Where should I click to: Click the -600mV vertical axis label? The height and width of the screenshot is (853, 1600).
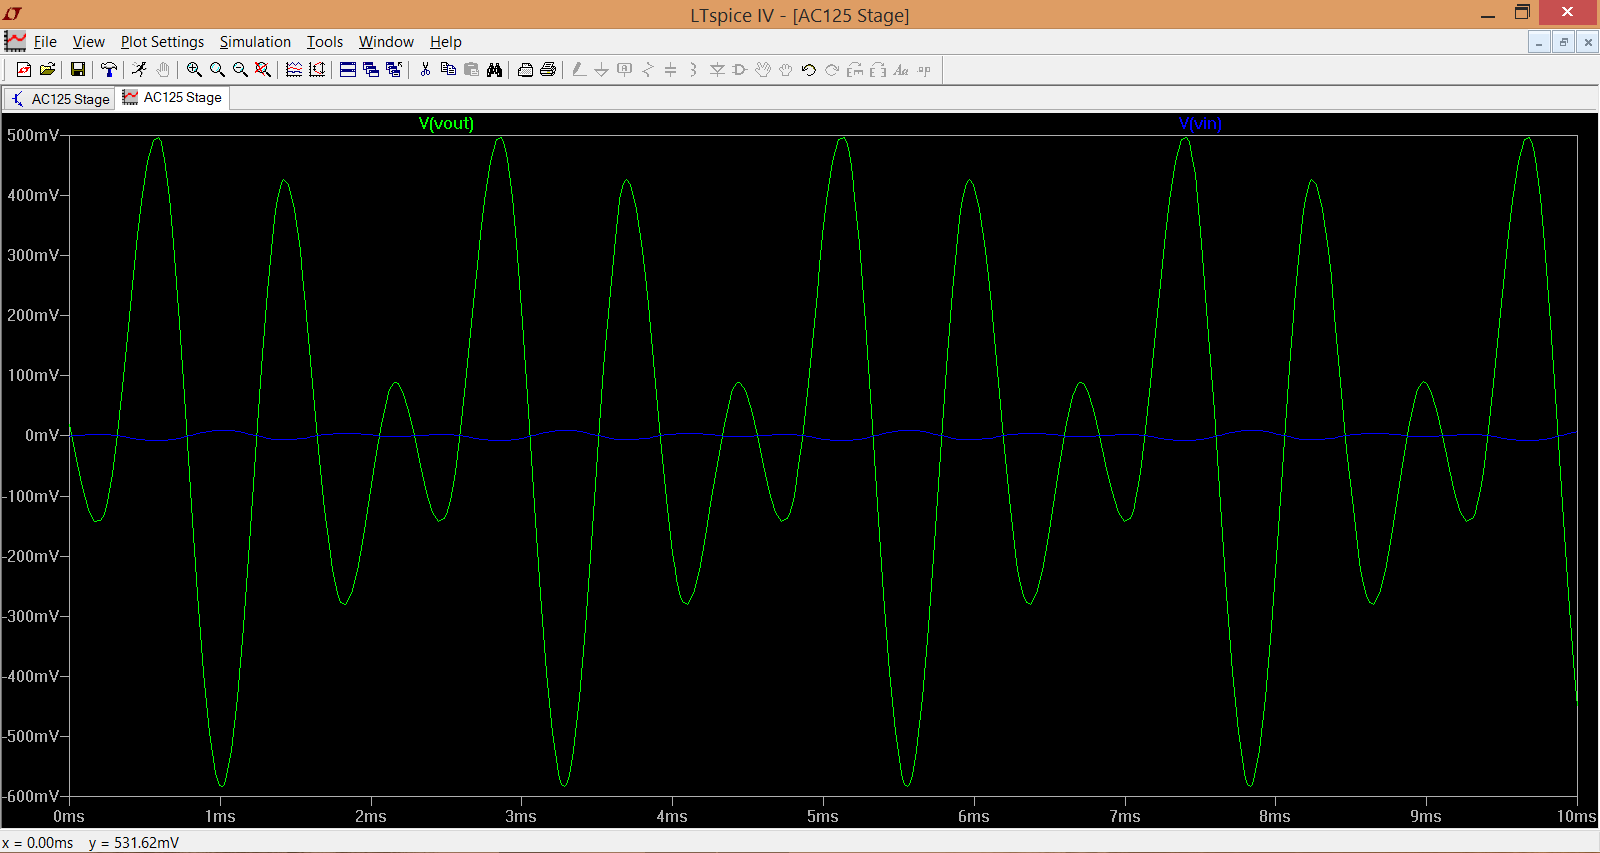[30, 796]
